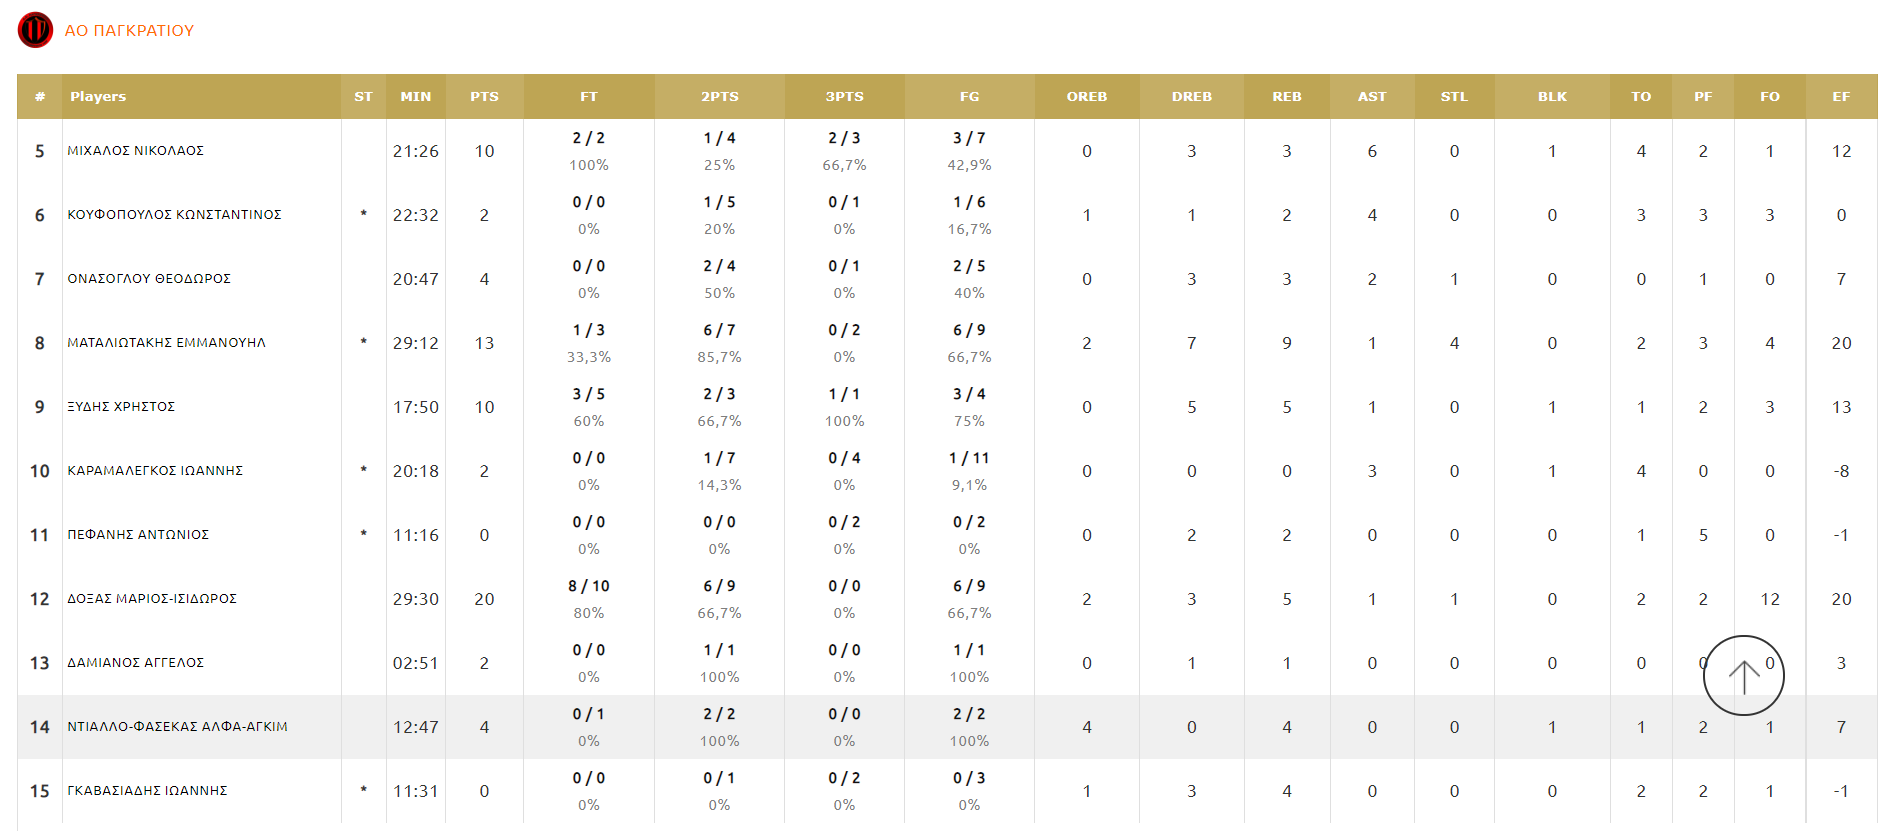Click the AO Pagkratiou team logo
The height and width of the screenshot is (831, 1884).
click(35, 30)
